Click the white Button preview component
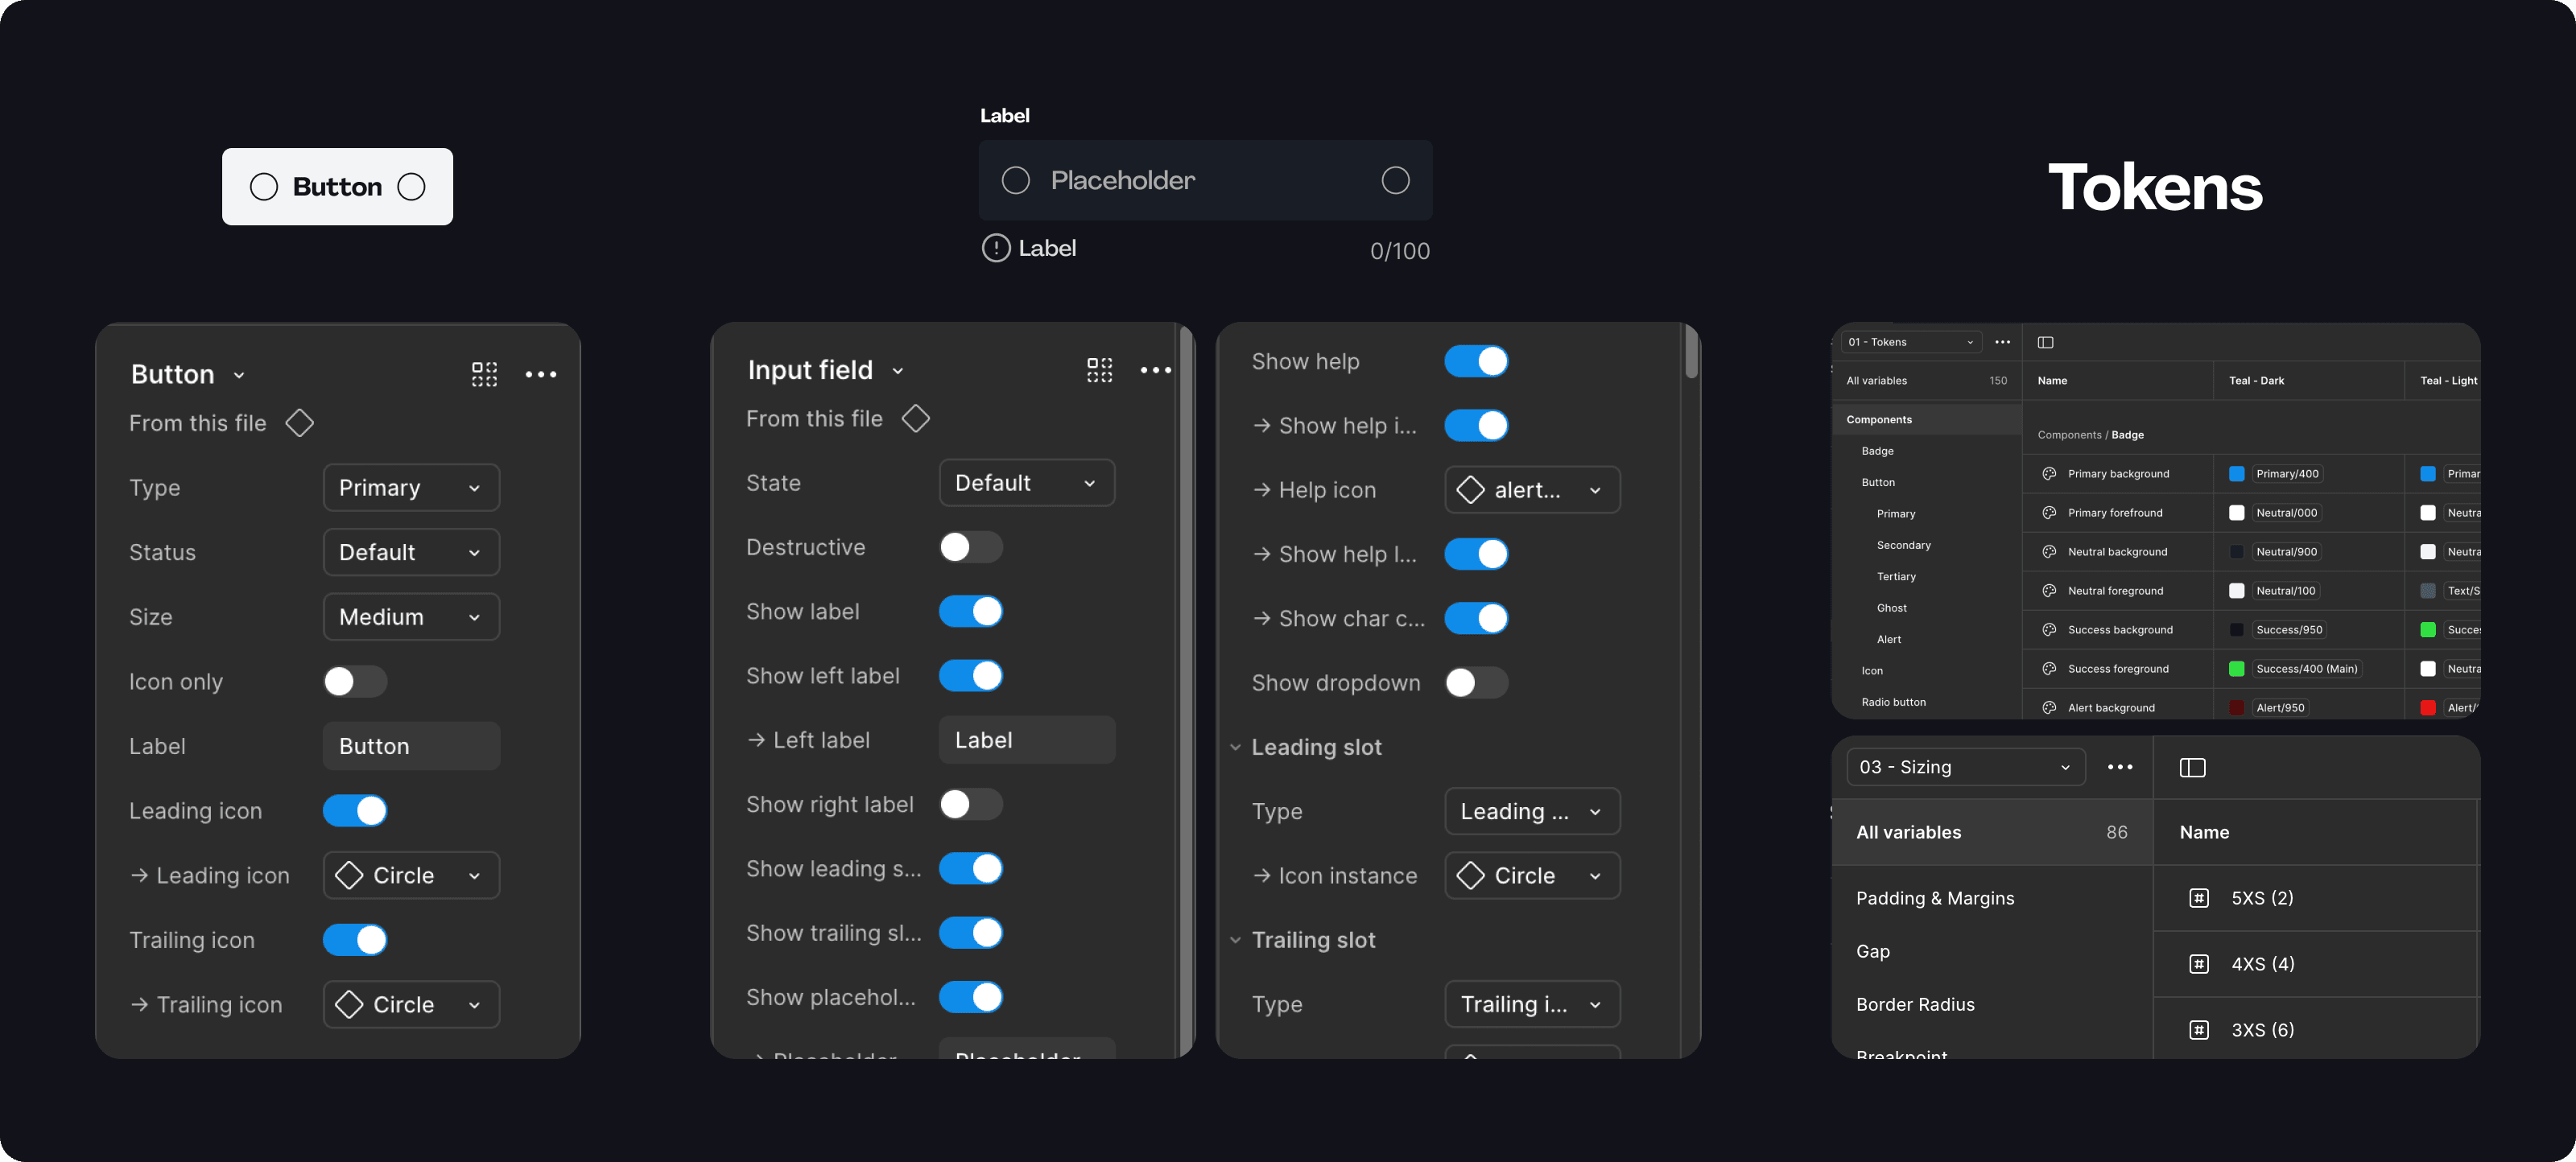This screenshot has height=1162, width=2576. (x=337, y=187)
